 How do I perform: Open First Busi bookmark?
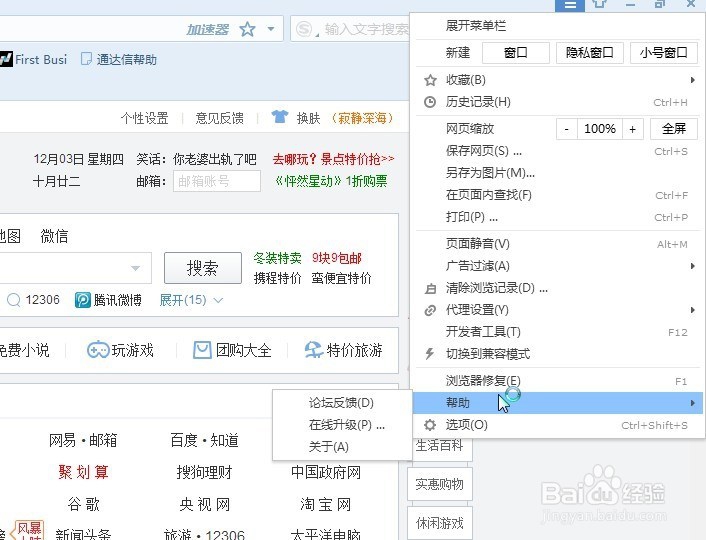[34, 59]
